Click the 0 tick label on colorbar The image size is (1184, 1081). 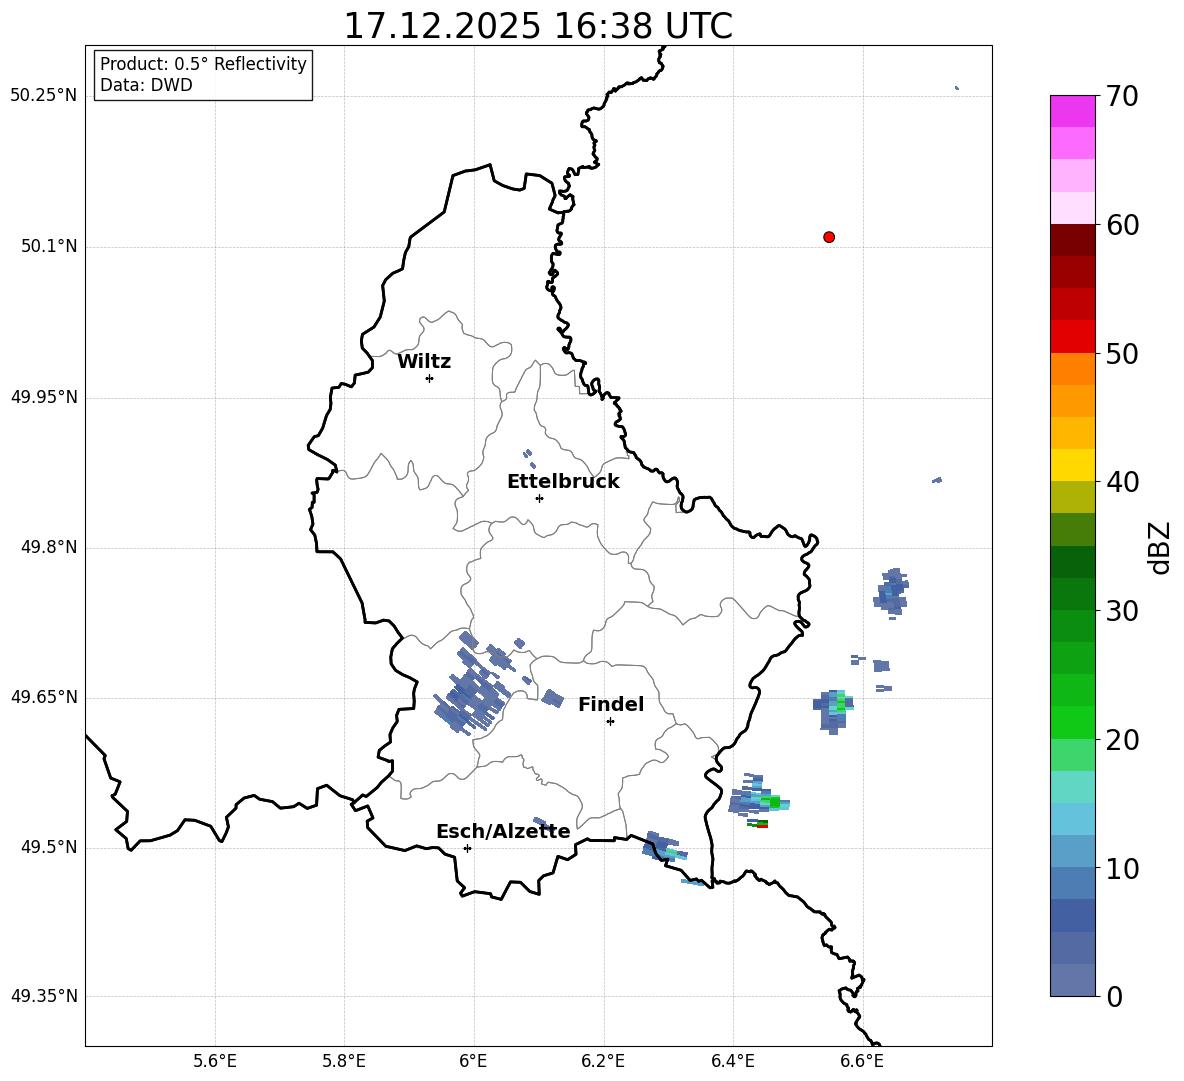point(1114,997)
